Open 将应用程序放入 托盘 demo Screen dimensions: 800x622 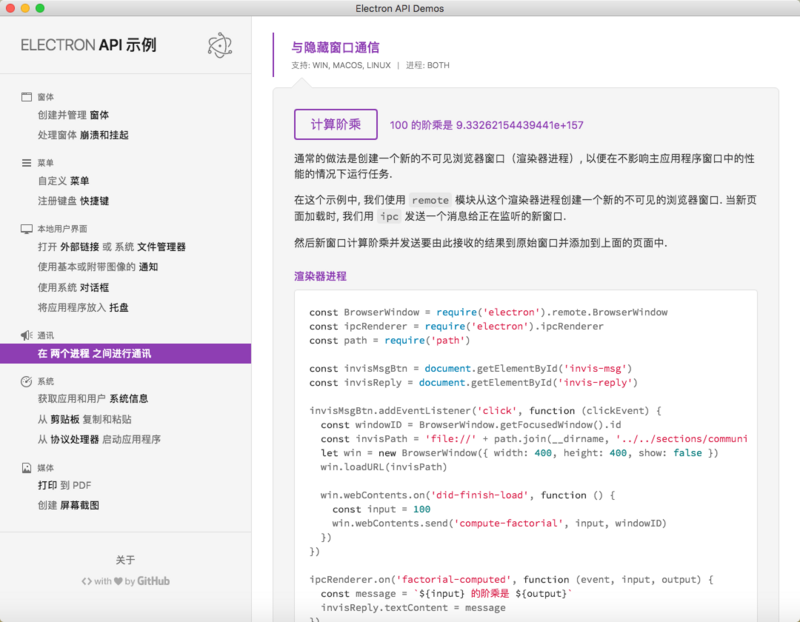83,307
